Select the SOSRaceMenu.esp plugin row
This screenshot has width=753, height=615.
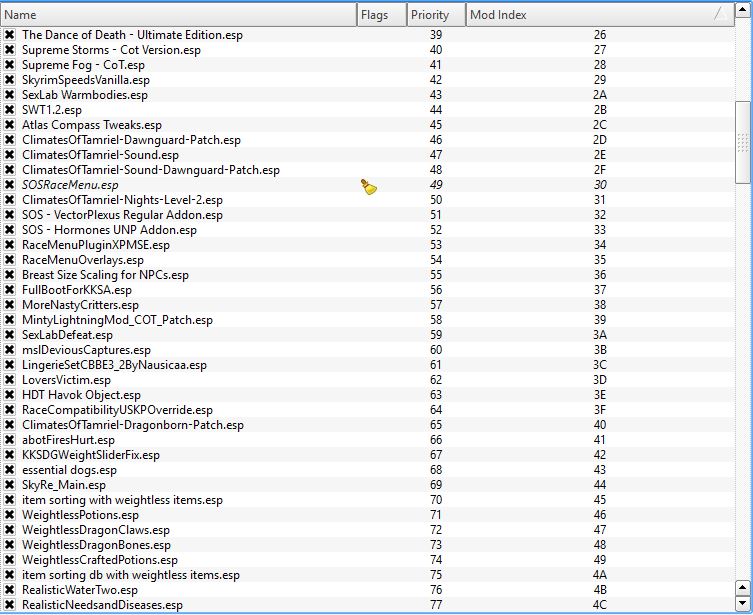point(70,185)
